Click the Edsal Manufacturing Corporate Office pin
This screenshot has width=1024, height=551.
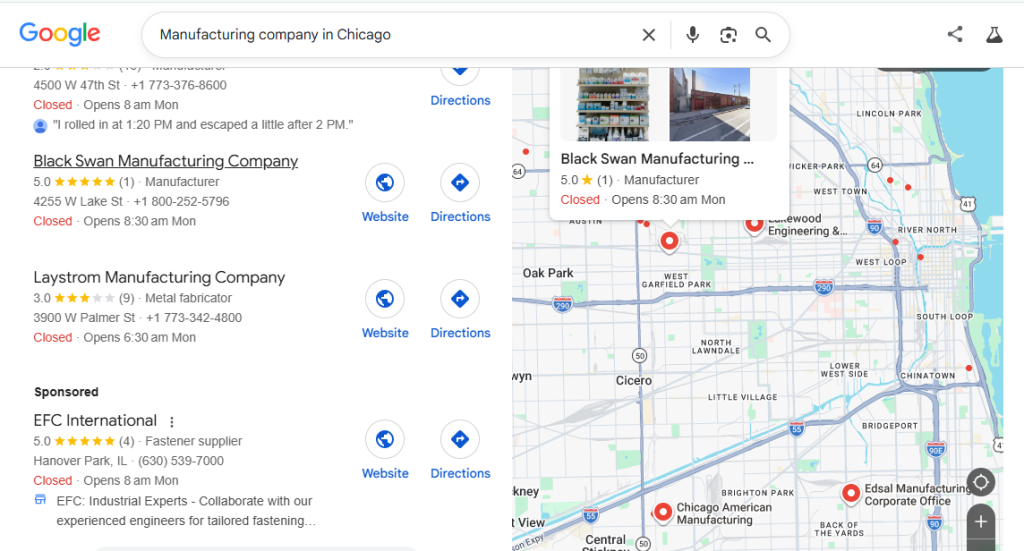tap(851, 494)
